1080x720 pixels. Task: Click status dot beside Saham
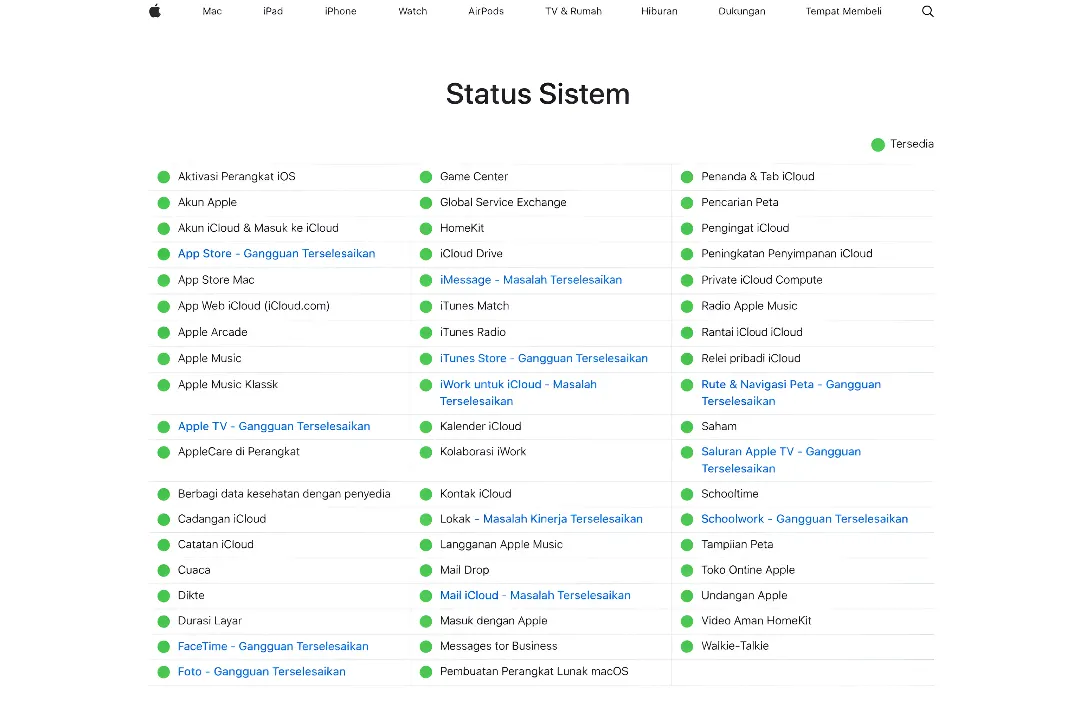[x=687, y=427]
